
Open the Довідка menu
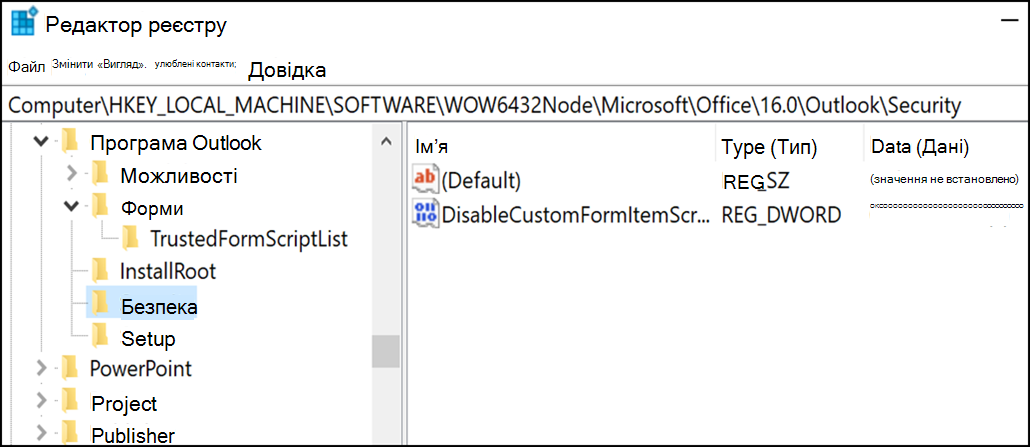(287, 70)
